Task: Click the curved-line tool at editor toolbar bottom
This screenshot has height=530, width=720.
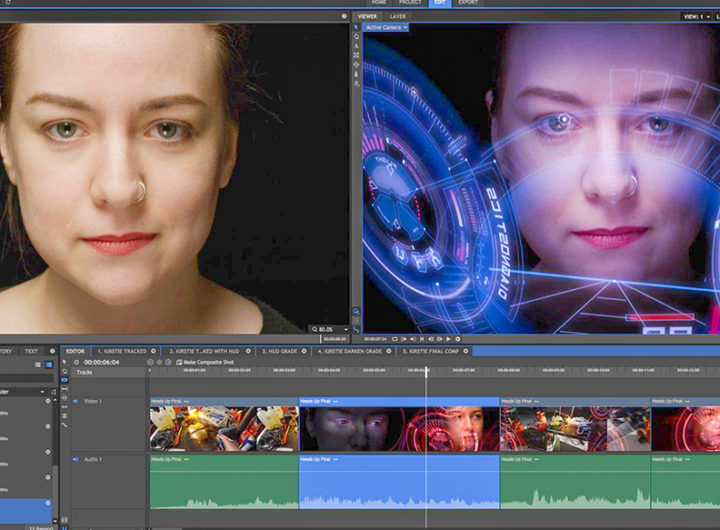Action: 64,425
